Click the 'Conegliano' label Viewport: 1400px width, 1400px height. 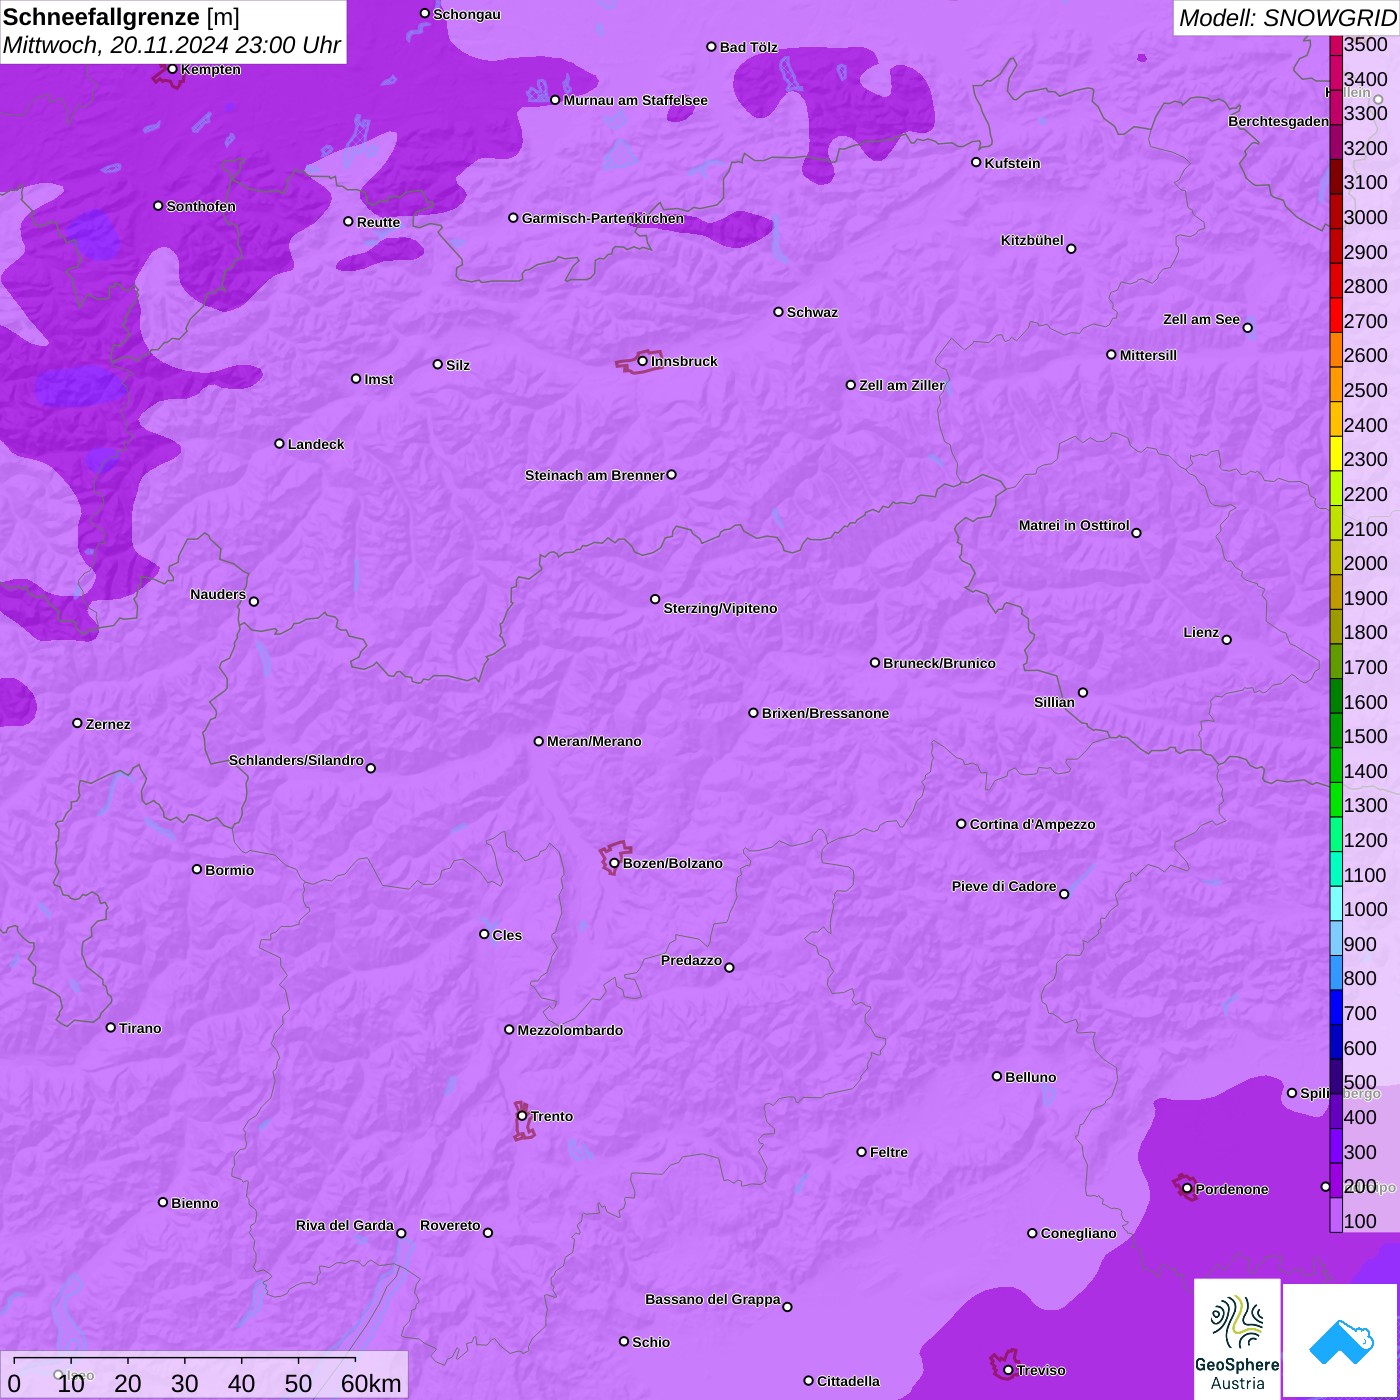pyautogui.click(x=1079, y=1233)
